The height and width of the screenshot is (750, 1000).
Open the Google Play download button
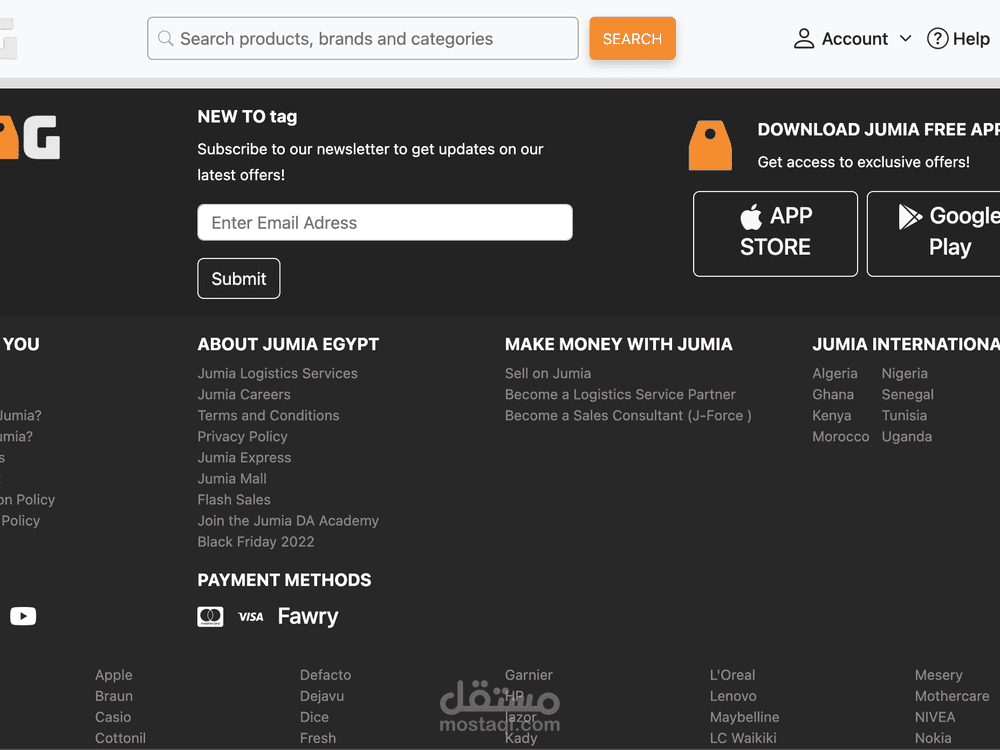[934, 233]
